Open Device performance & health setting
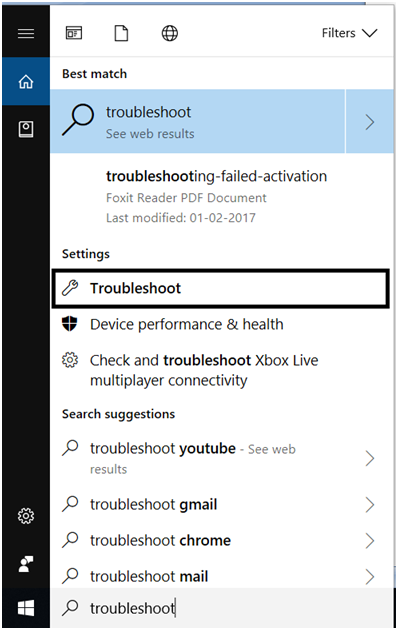 pyautogui.click(x=222, y=324)
